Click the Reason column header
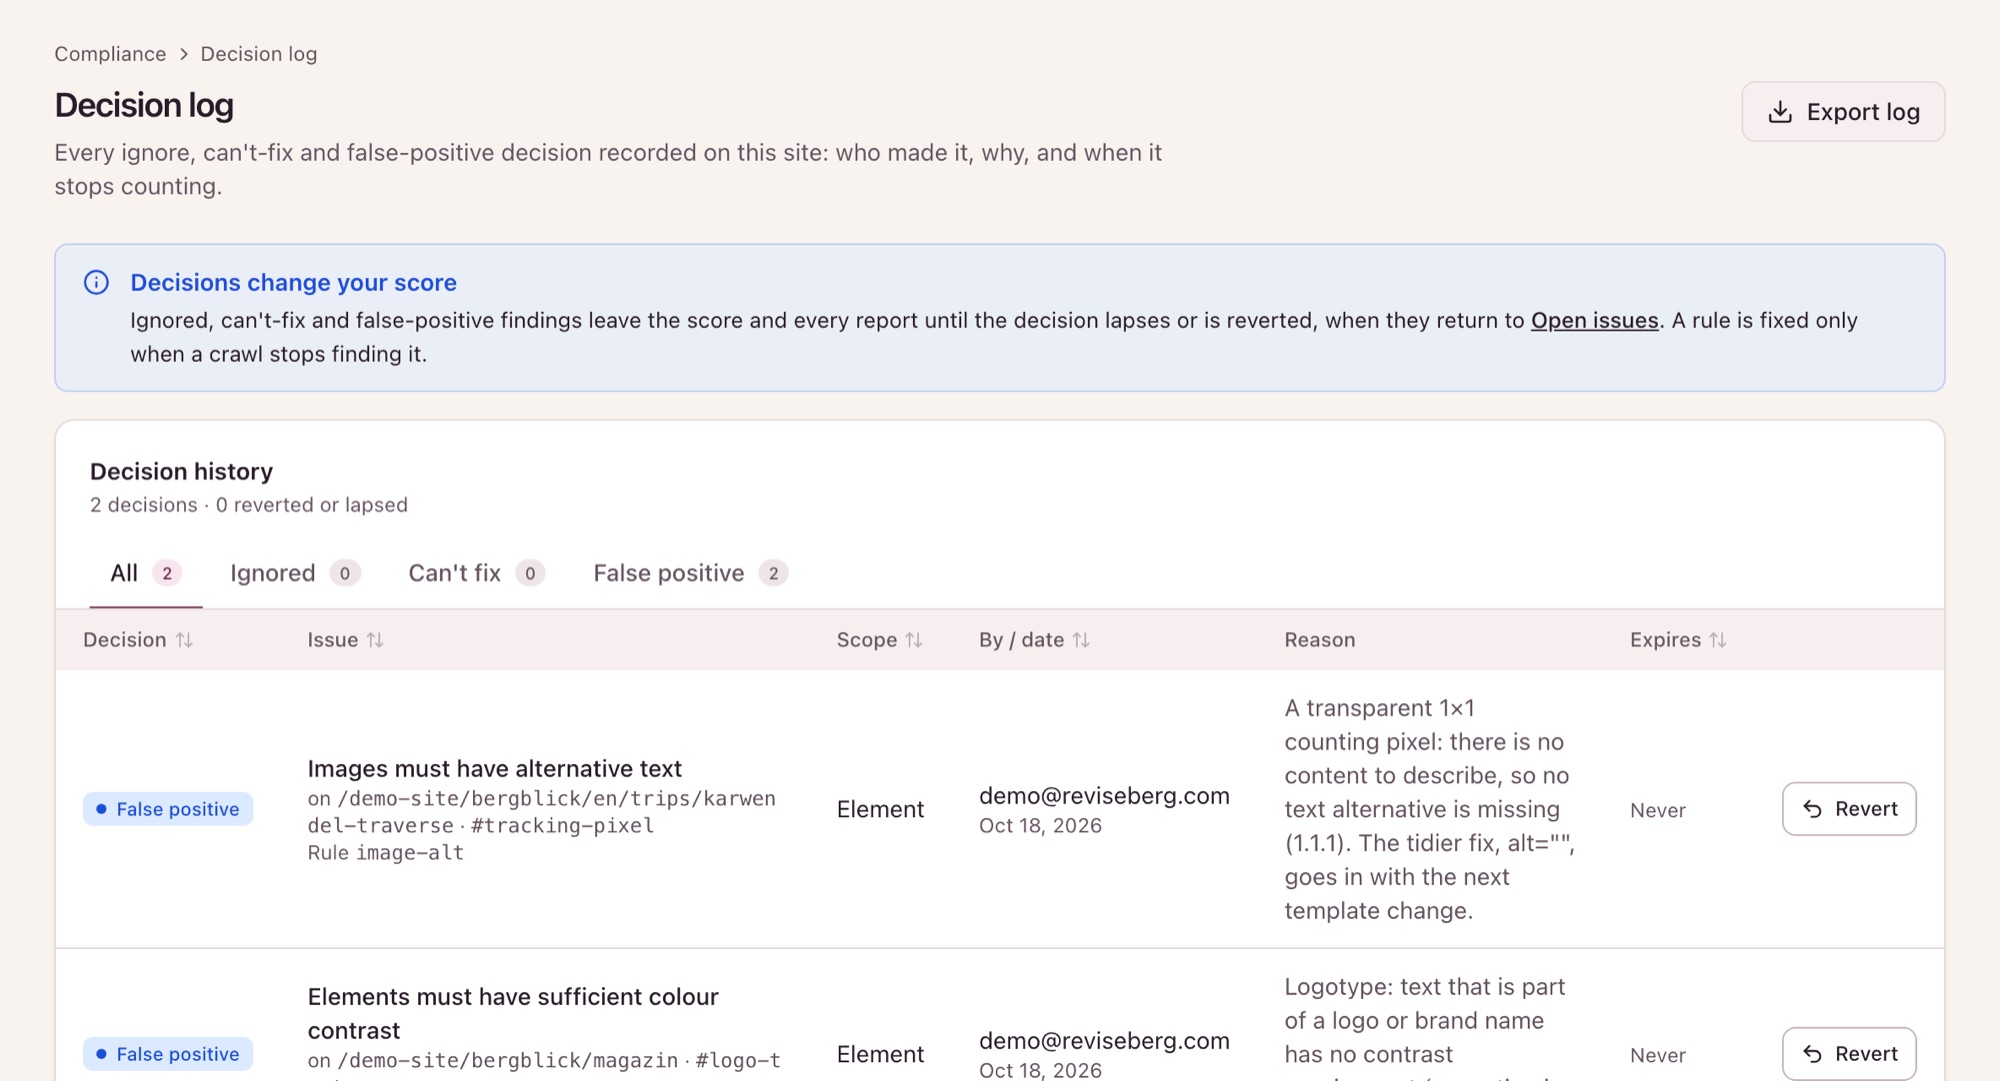Screen dimensions: 2000x1081 pos(1320,640)
